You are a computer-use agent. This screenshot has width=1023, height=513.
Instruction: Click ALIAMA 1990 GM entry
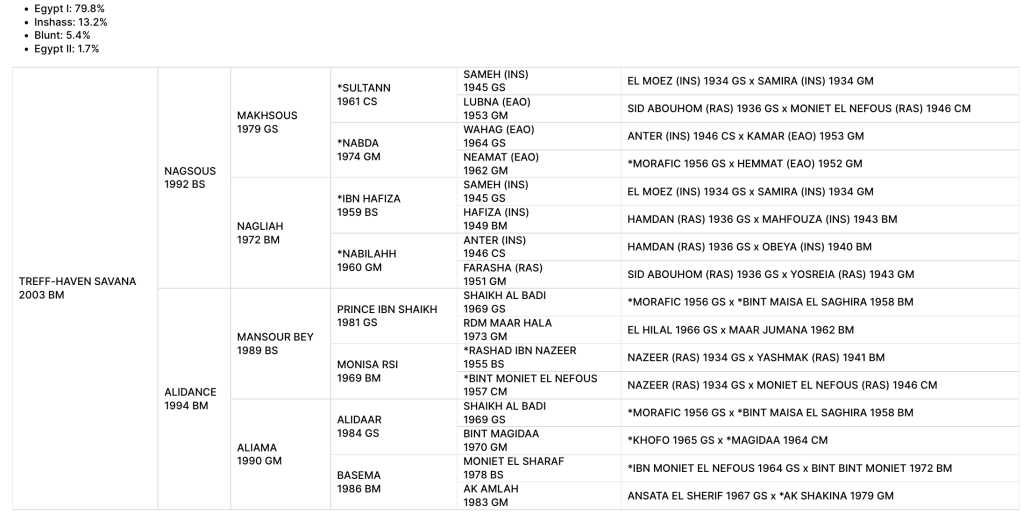click(257, 454)
